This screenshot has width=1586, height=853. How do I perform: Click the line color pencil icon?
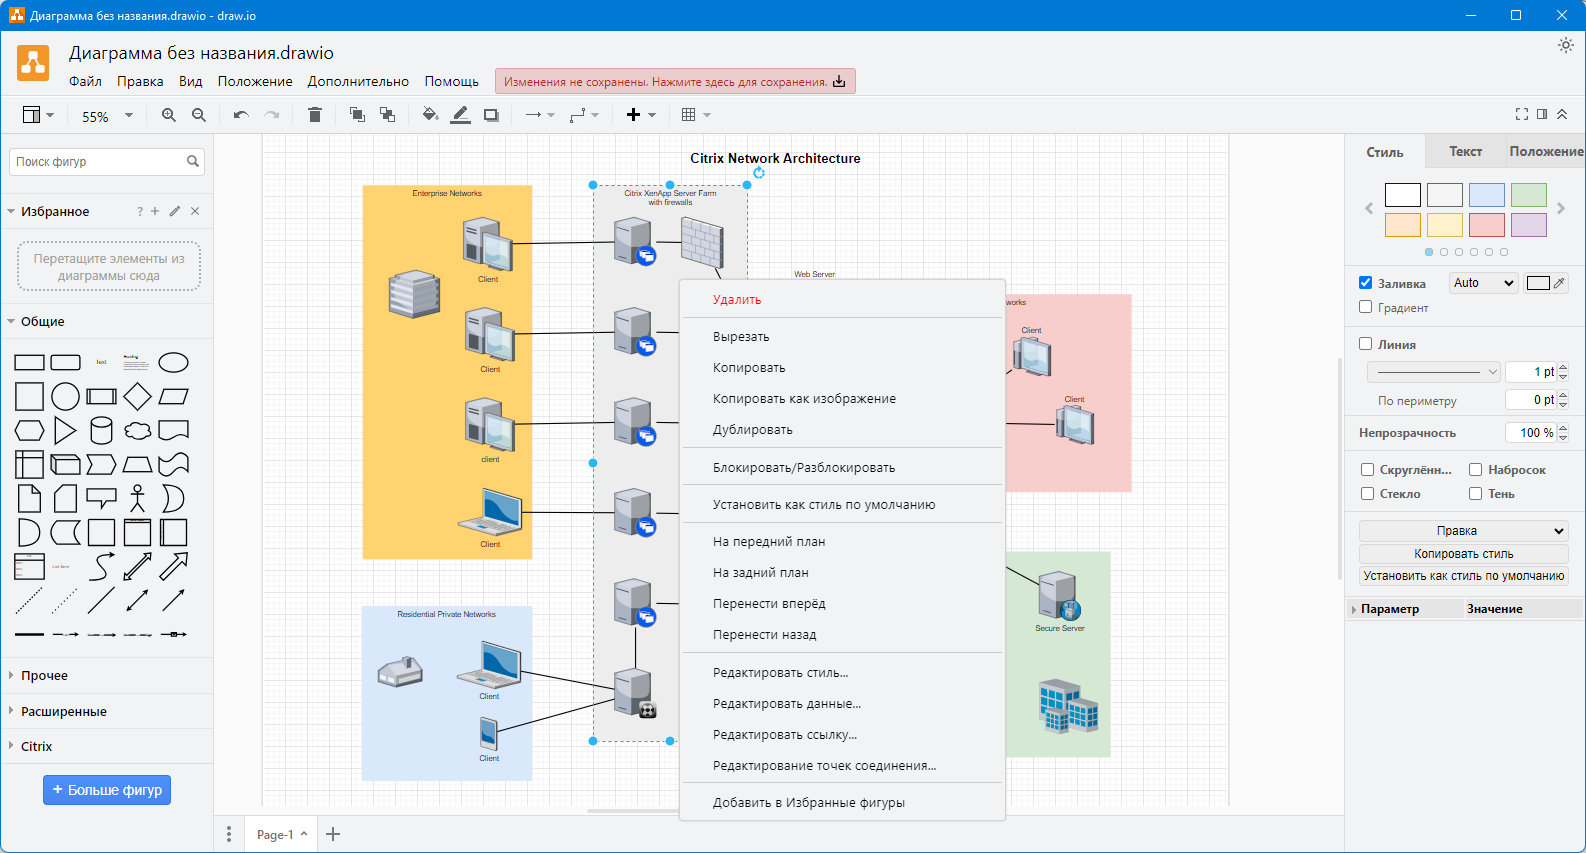click(x=460, y=115)
